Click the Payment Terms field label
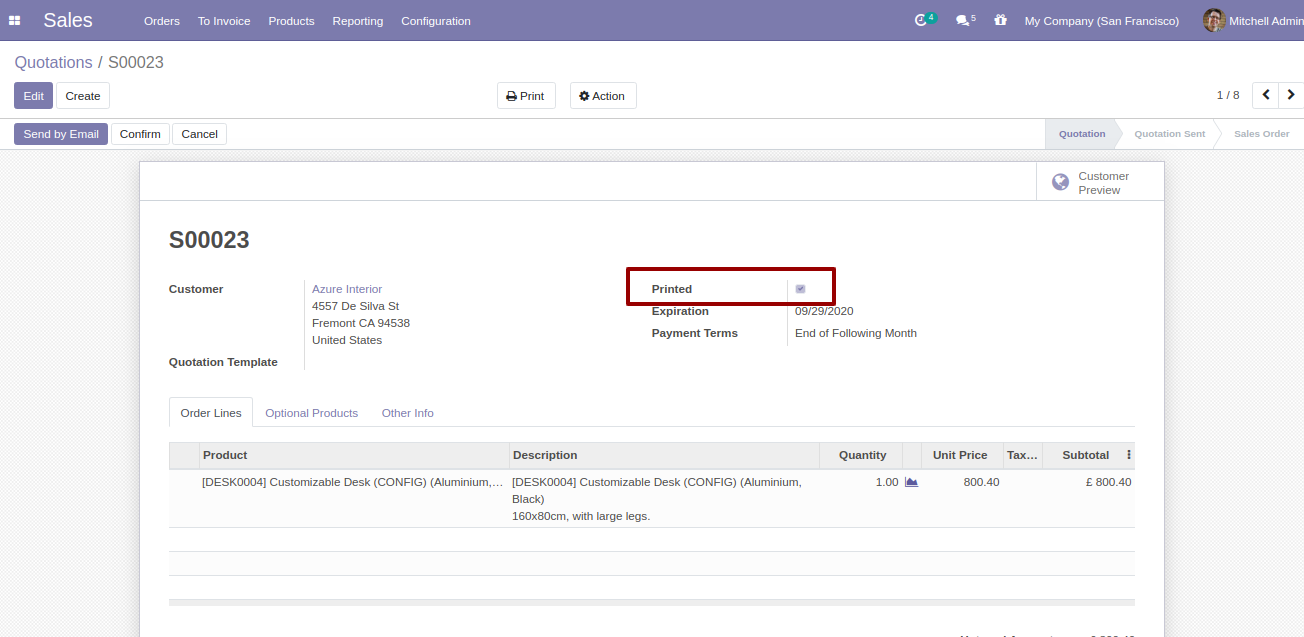 point(695,333)
